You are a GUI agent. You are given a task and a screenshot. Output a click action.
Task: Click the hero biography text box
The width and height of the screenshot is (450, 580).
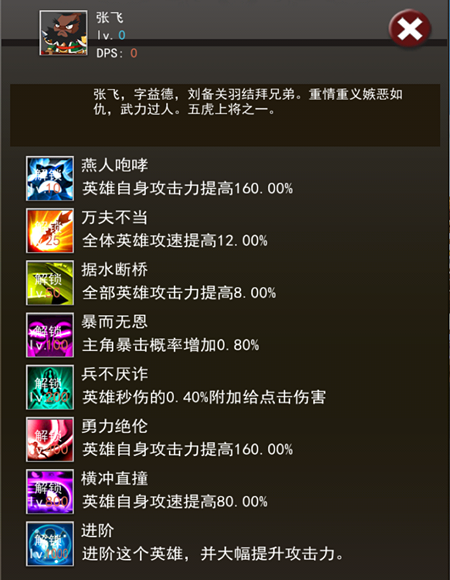tap(225, 115)
